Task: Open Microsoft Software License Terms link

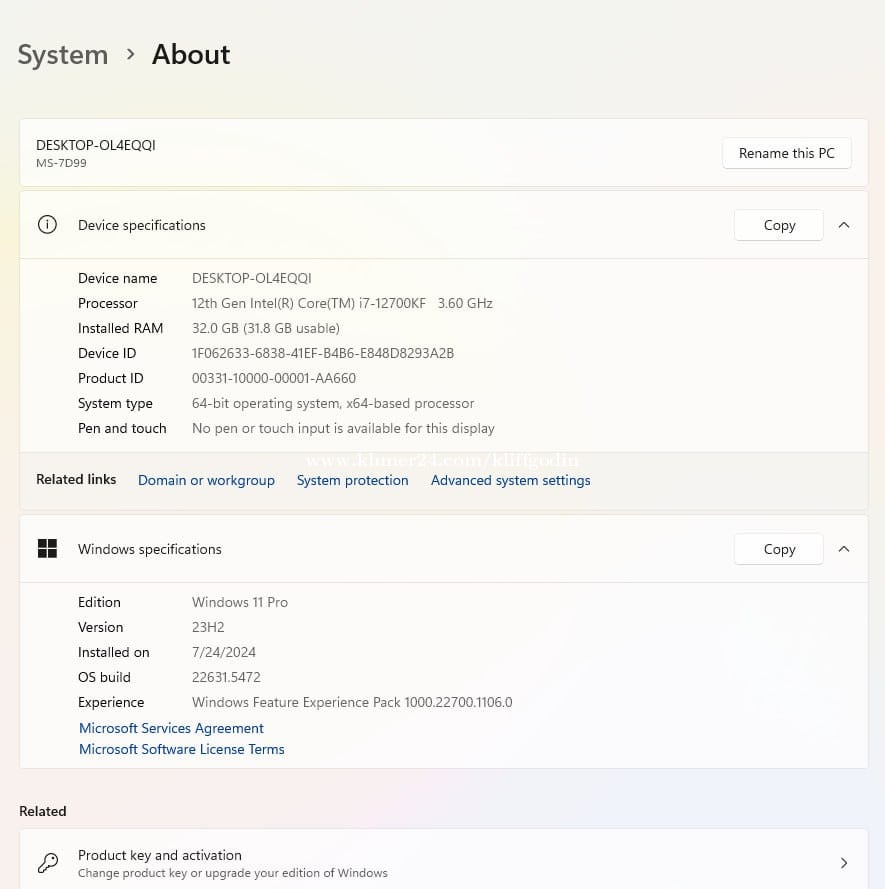Action: pos(181,749)
